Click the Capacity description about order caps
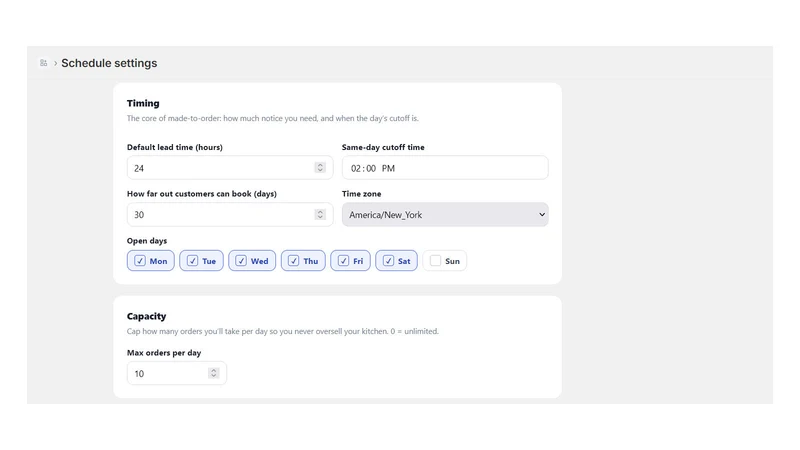The height and width of the screenshot is (450, 800). [283, 331]
